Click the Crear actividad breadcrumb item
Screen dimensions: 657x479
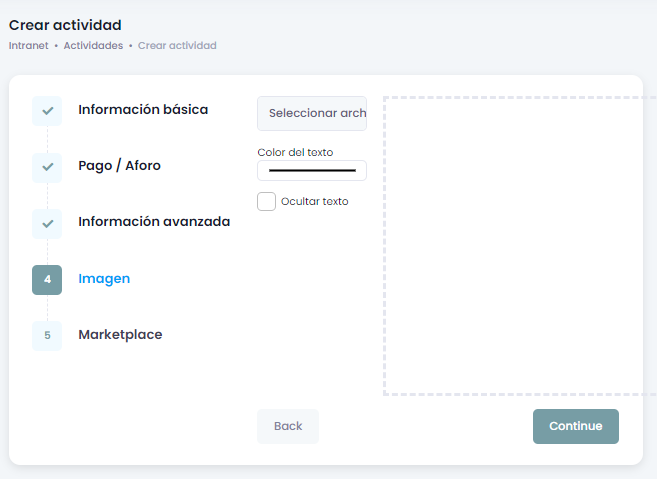(x=177, y=45)
